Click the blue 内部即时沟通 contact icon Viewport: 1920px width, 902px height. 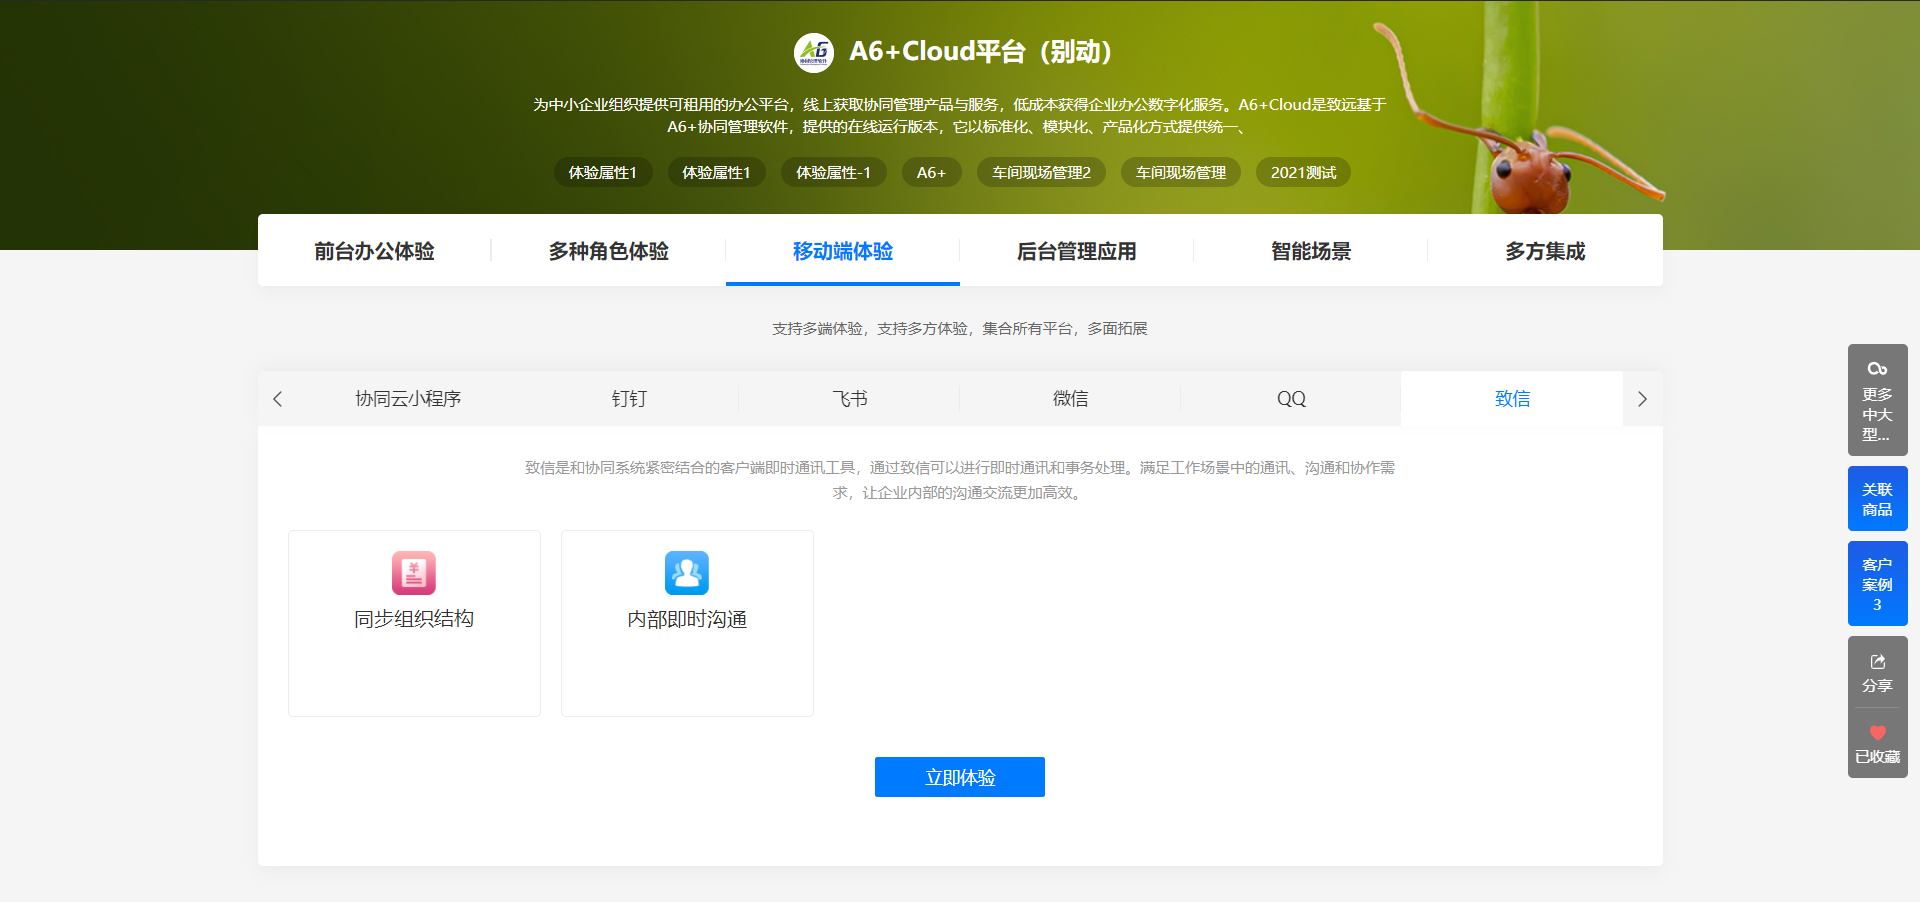point(687,573)
